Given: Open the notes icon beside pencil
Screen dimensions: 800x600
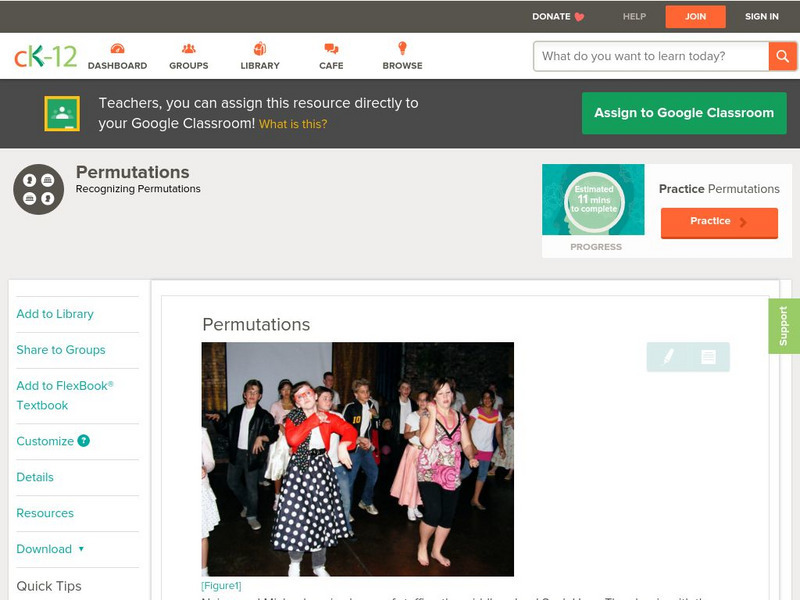Looking at the screenshot, I should point(708,356).
